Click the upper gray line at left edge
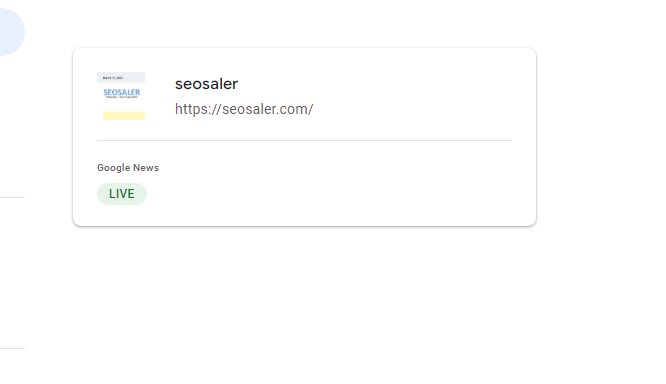This screenshot has height=384, width=666. (x=12, y=197)
